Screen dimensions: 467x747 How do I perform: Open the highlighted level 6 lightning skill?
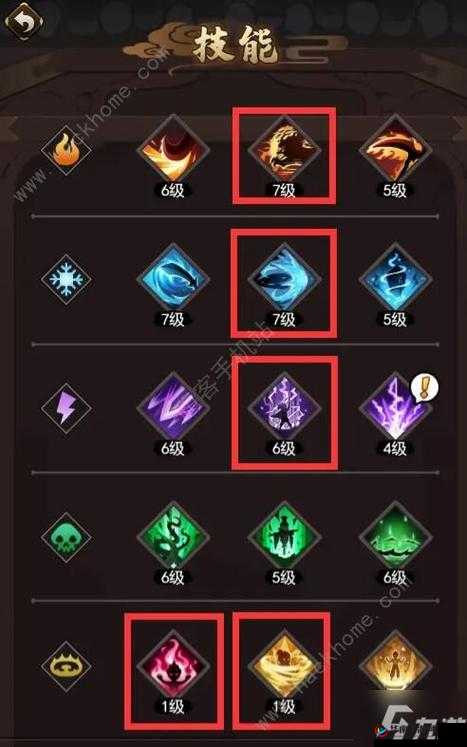[284, 408]
